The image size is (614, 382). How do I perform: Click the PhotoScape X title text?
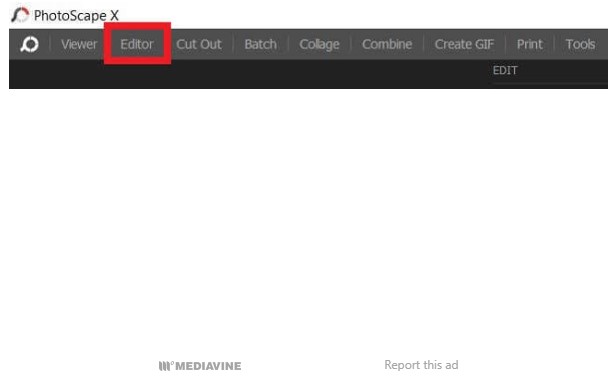[76, 16]
